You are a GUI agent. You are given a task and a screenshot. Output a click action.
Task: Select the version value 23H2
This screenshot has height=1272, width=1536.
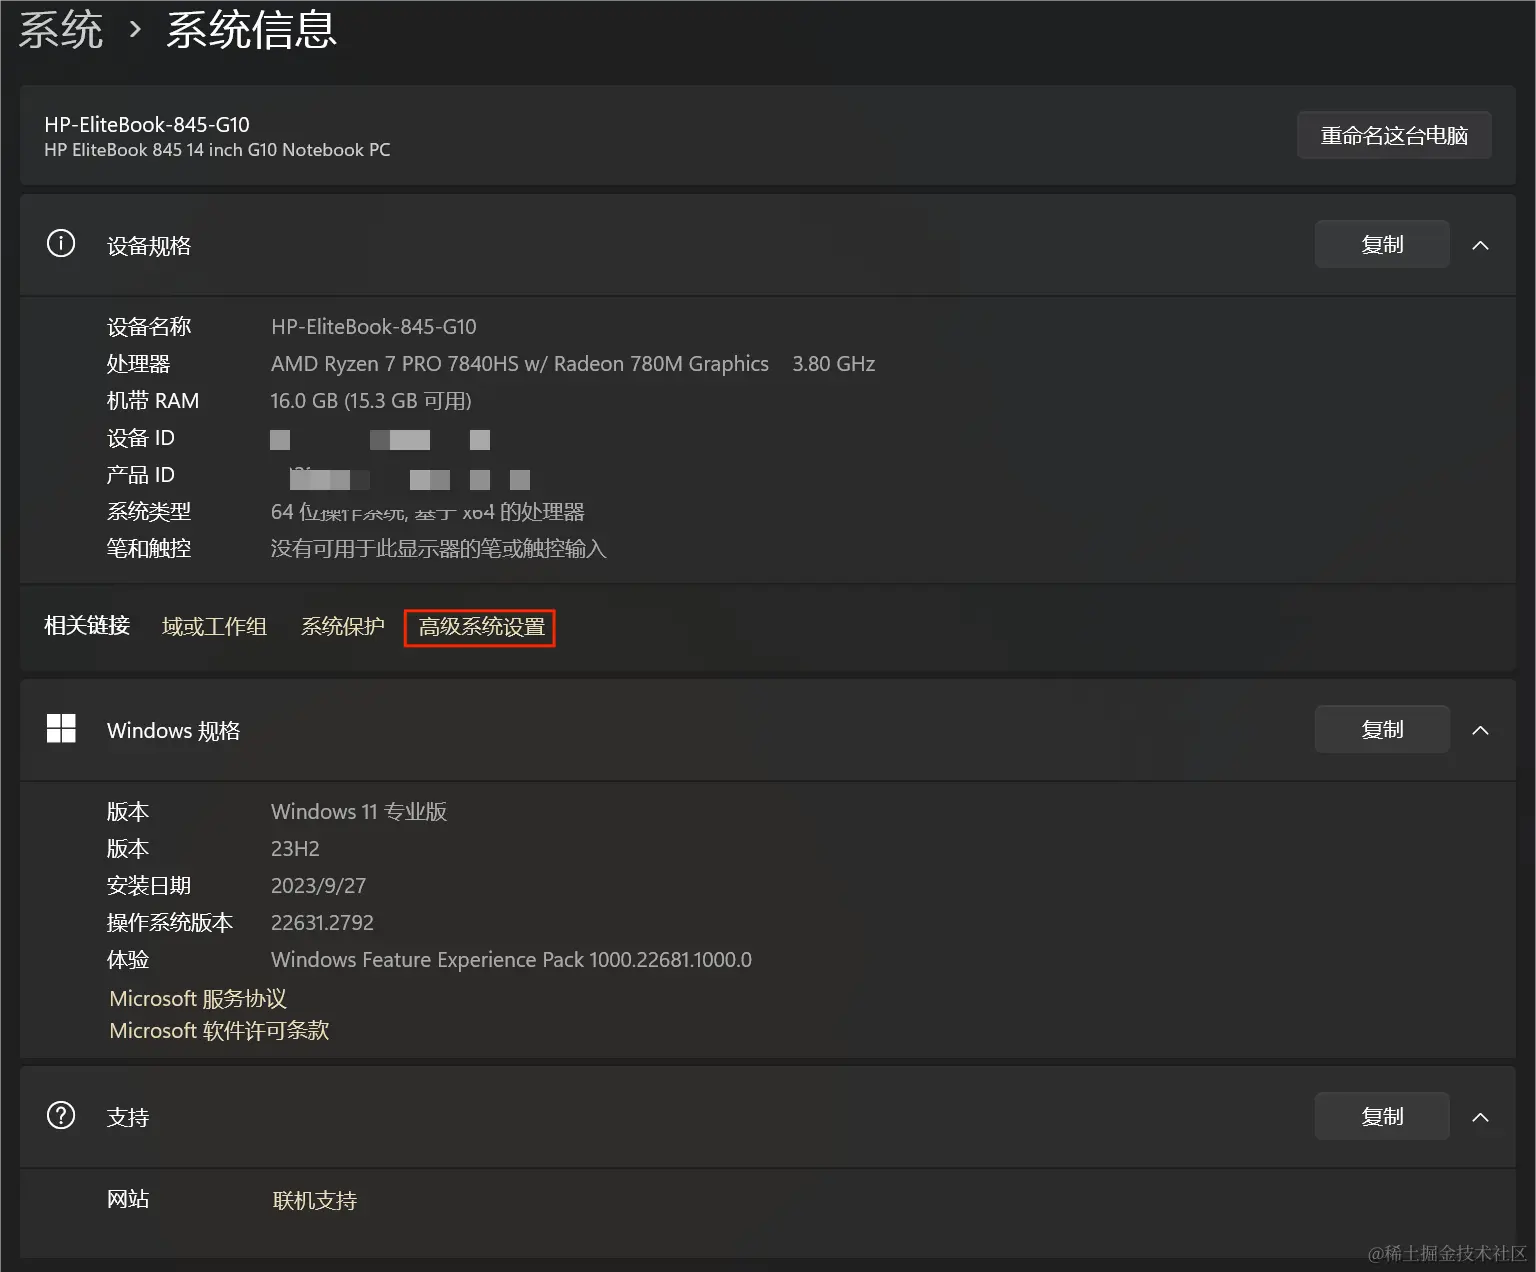295,849
